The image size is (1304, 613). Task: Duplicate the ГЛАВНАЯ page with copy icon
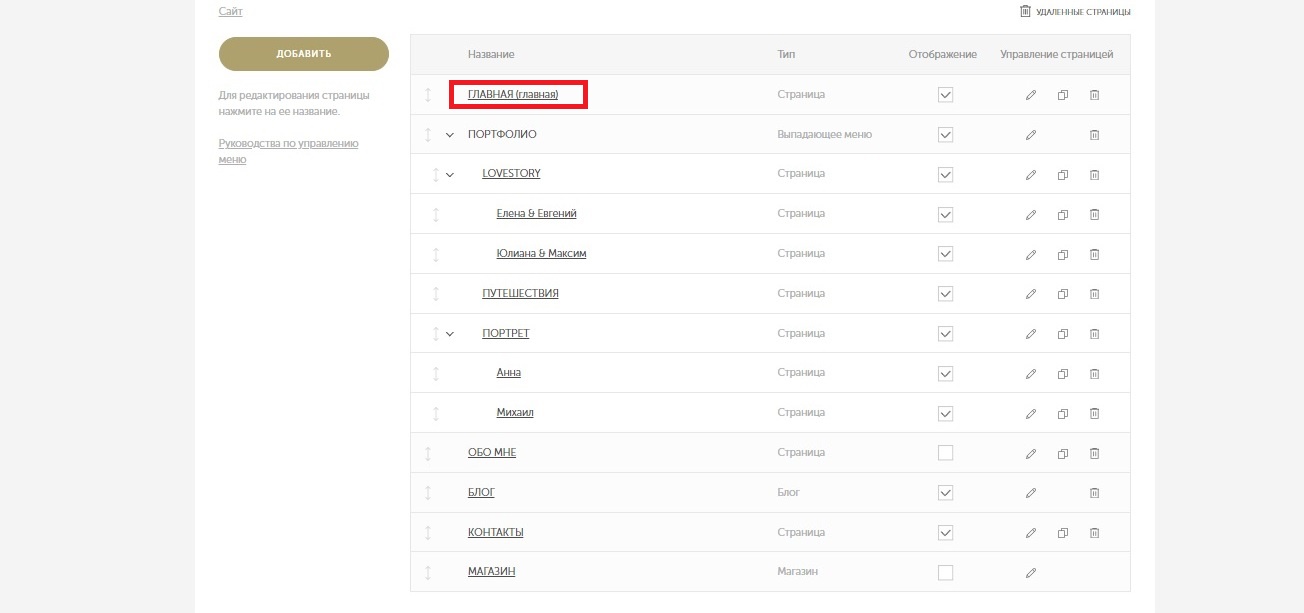coord(1063,95)
